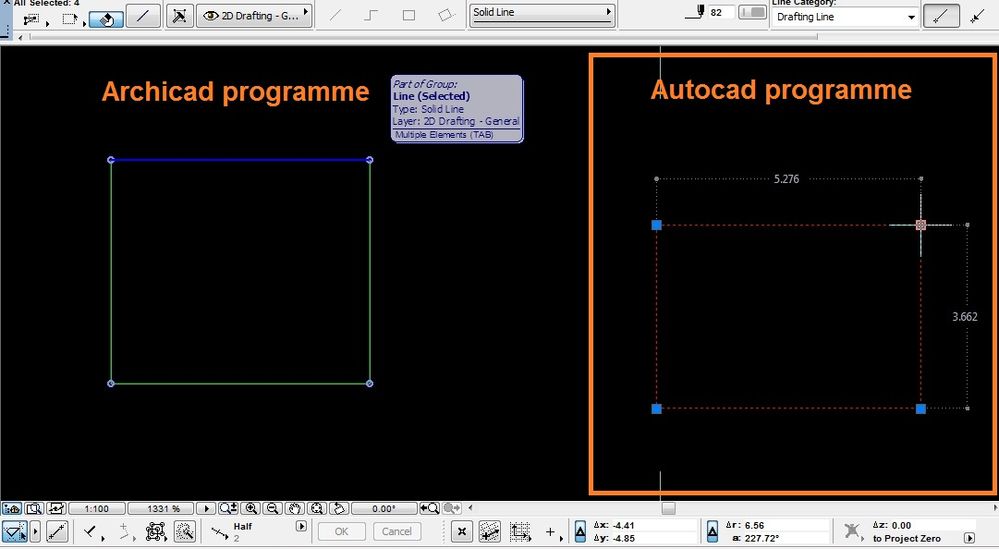Click the blue top line of Archicad square
Screen dimensions: 999x549
[x=240, y=160]
